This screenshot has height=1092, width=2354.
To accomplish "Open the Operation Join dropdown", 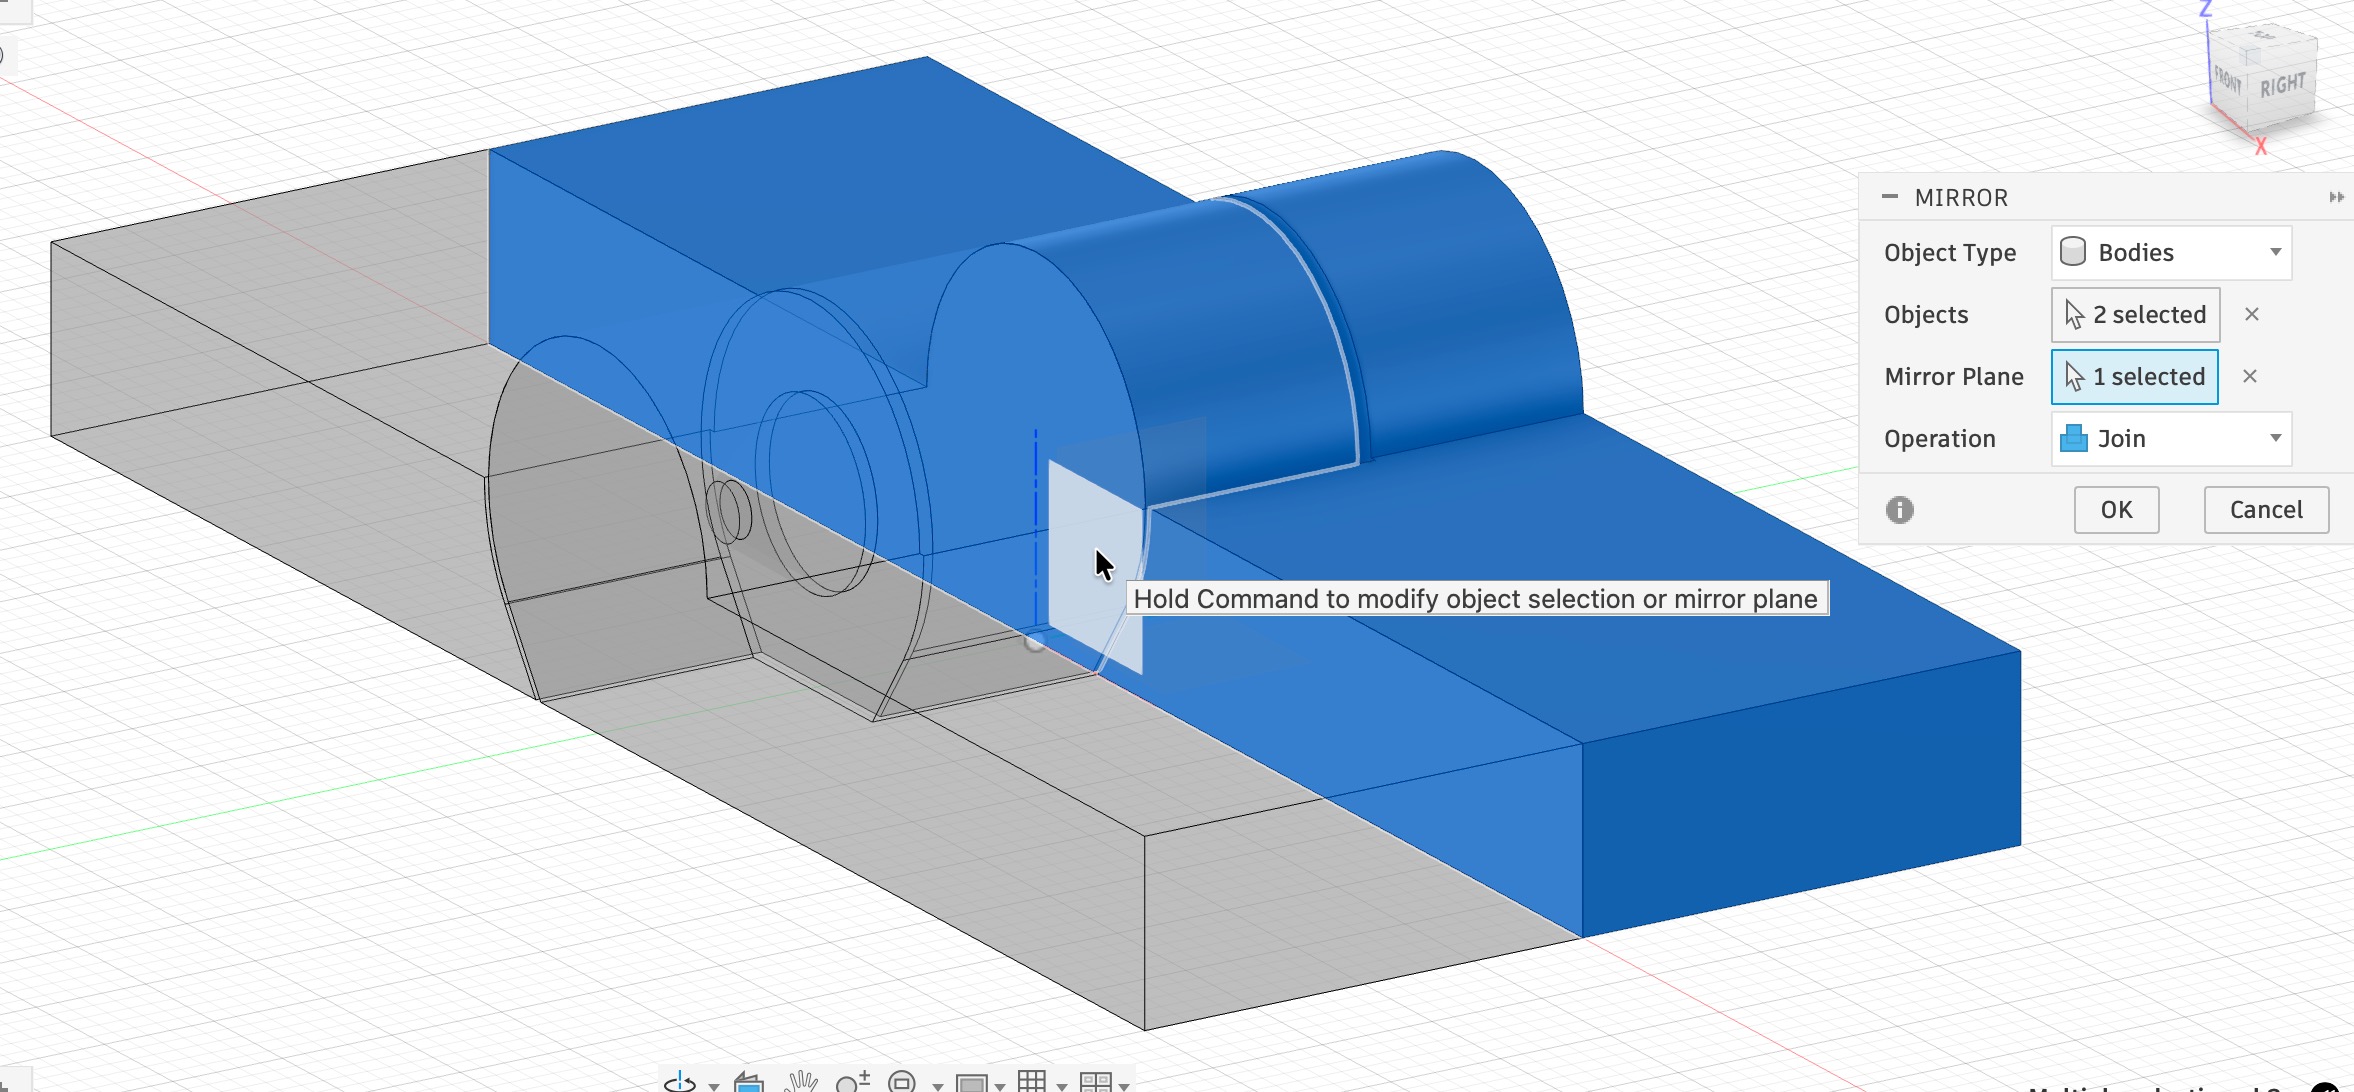I will point(2171,439).
